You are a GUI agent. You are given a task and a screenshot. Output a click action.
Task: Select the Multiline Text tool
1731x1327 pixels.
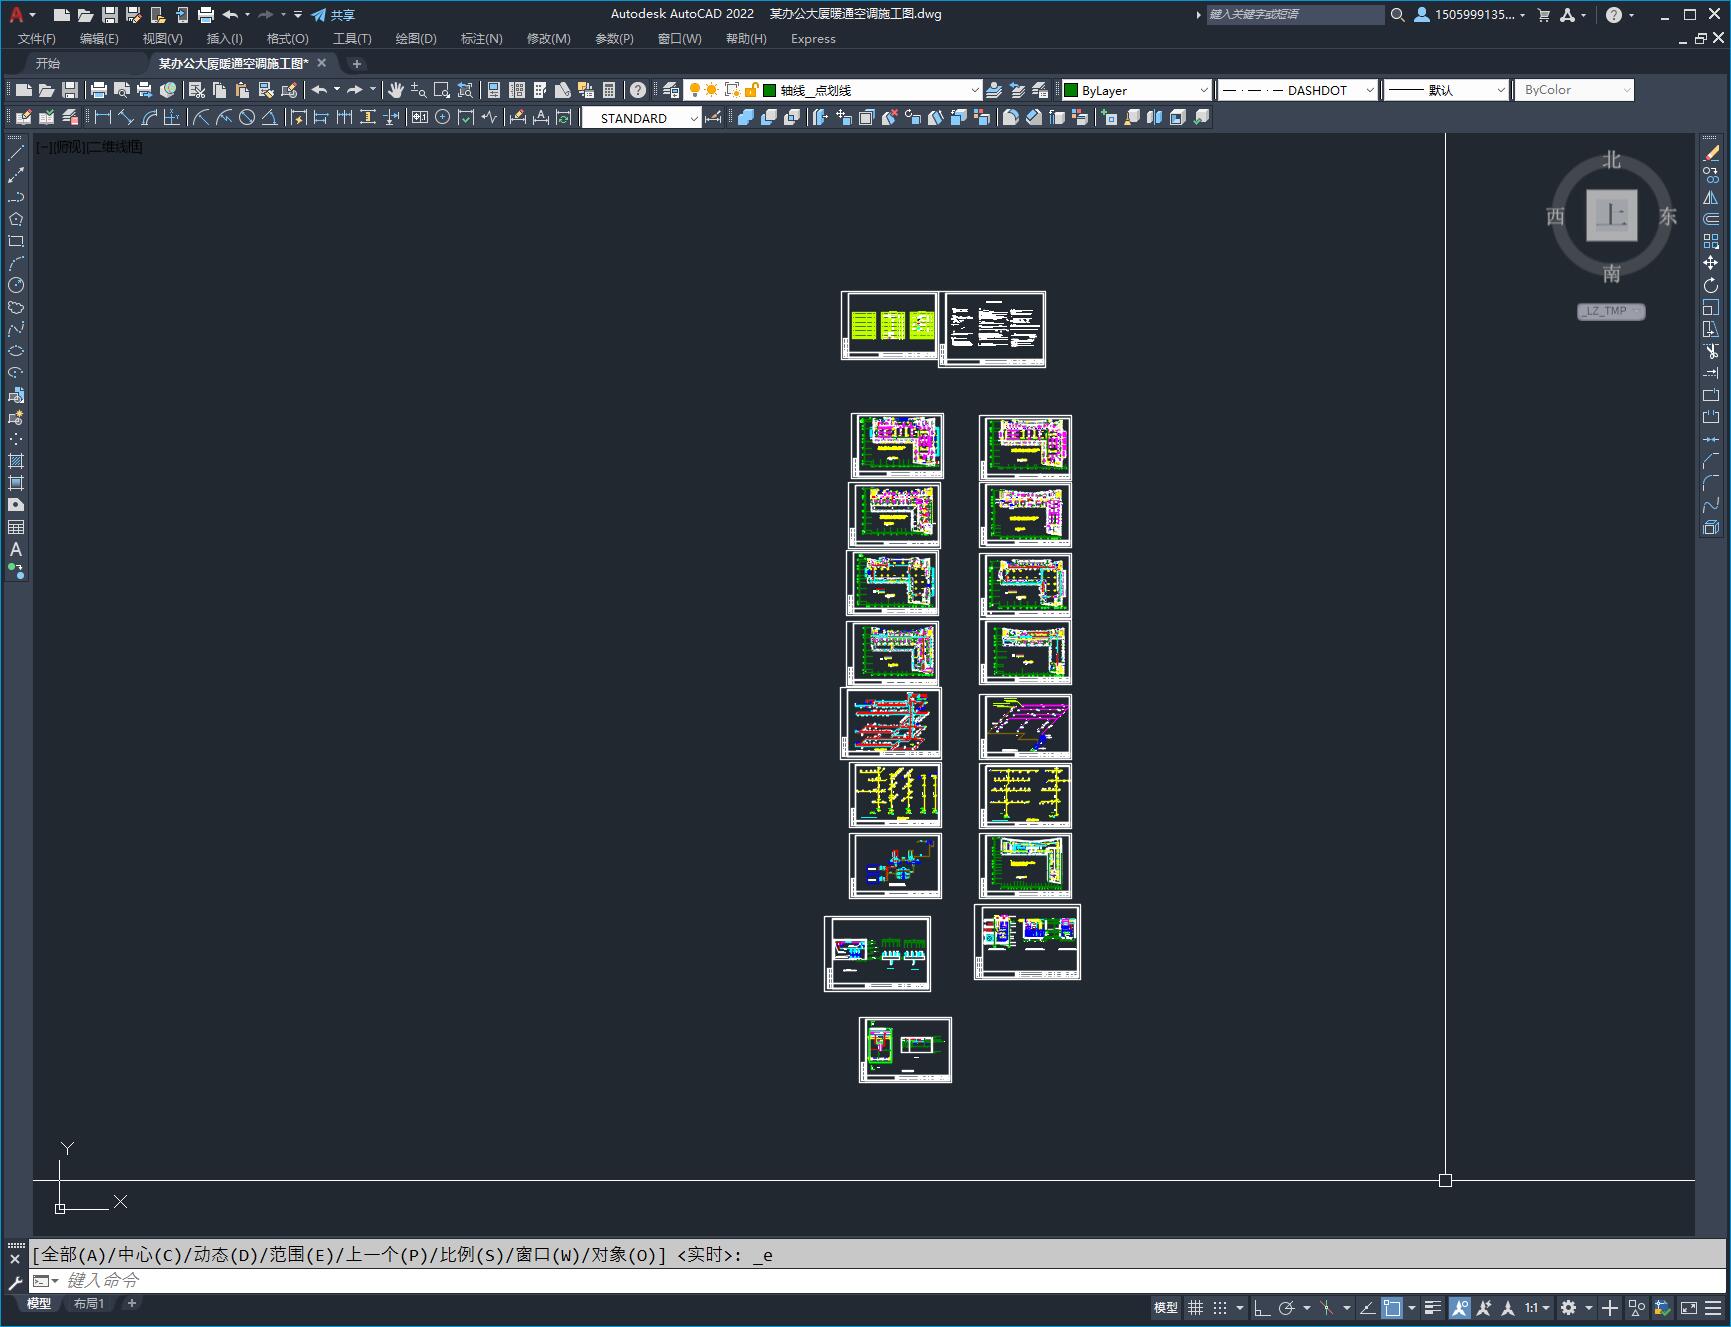pyautogui.click(x=16, y=549)
